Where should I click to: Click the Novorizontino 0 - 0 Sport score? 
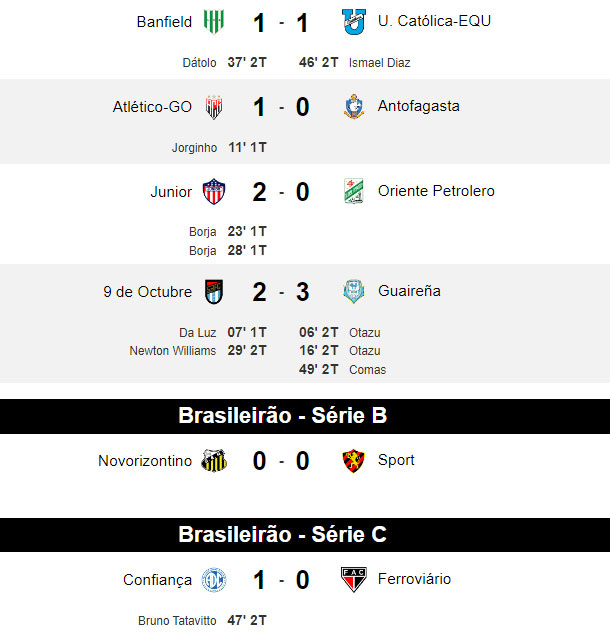click(281, 461)
